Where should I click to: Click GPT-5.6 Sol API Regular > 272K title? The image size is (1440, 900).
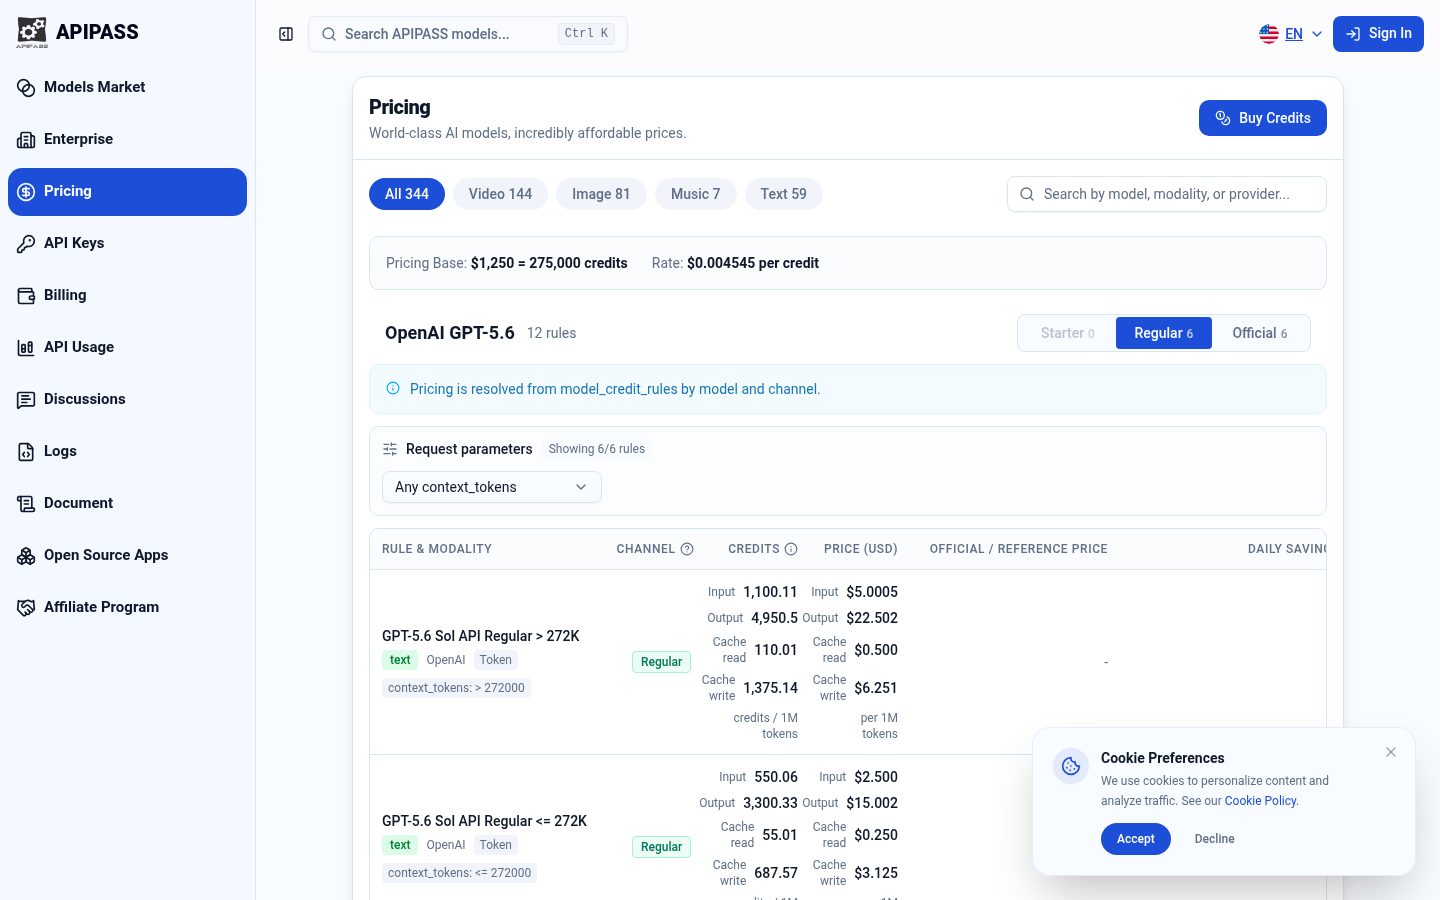[x=481, y=636]
